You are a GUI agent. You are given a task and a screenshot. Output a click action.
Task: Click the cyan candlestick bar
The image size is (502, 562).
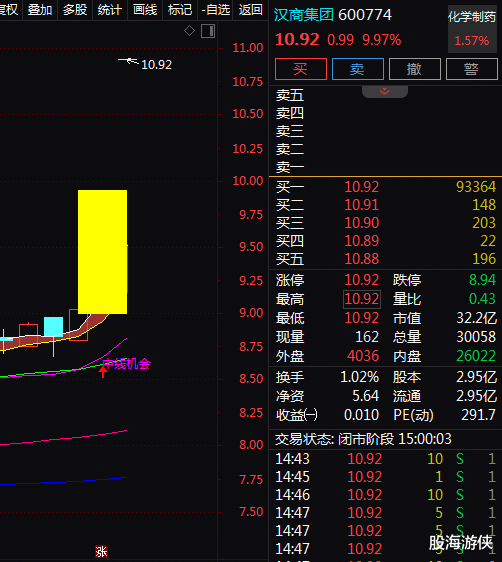[x=53, y=327]
